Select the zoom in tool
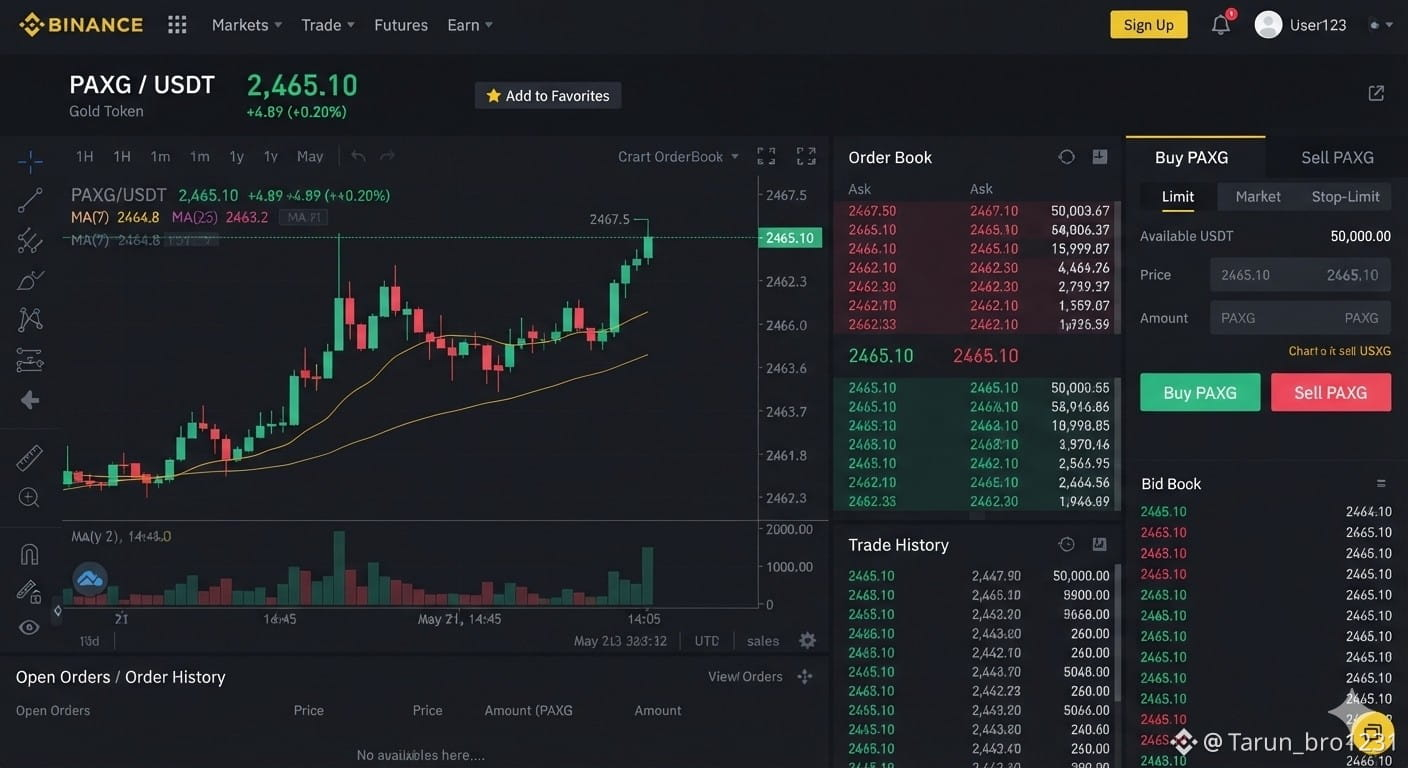 click(30, 497)
